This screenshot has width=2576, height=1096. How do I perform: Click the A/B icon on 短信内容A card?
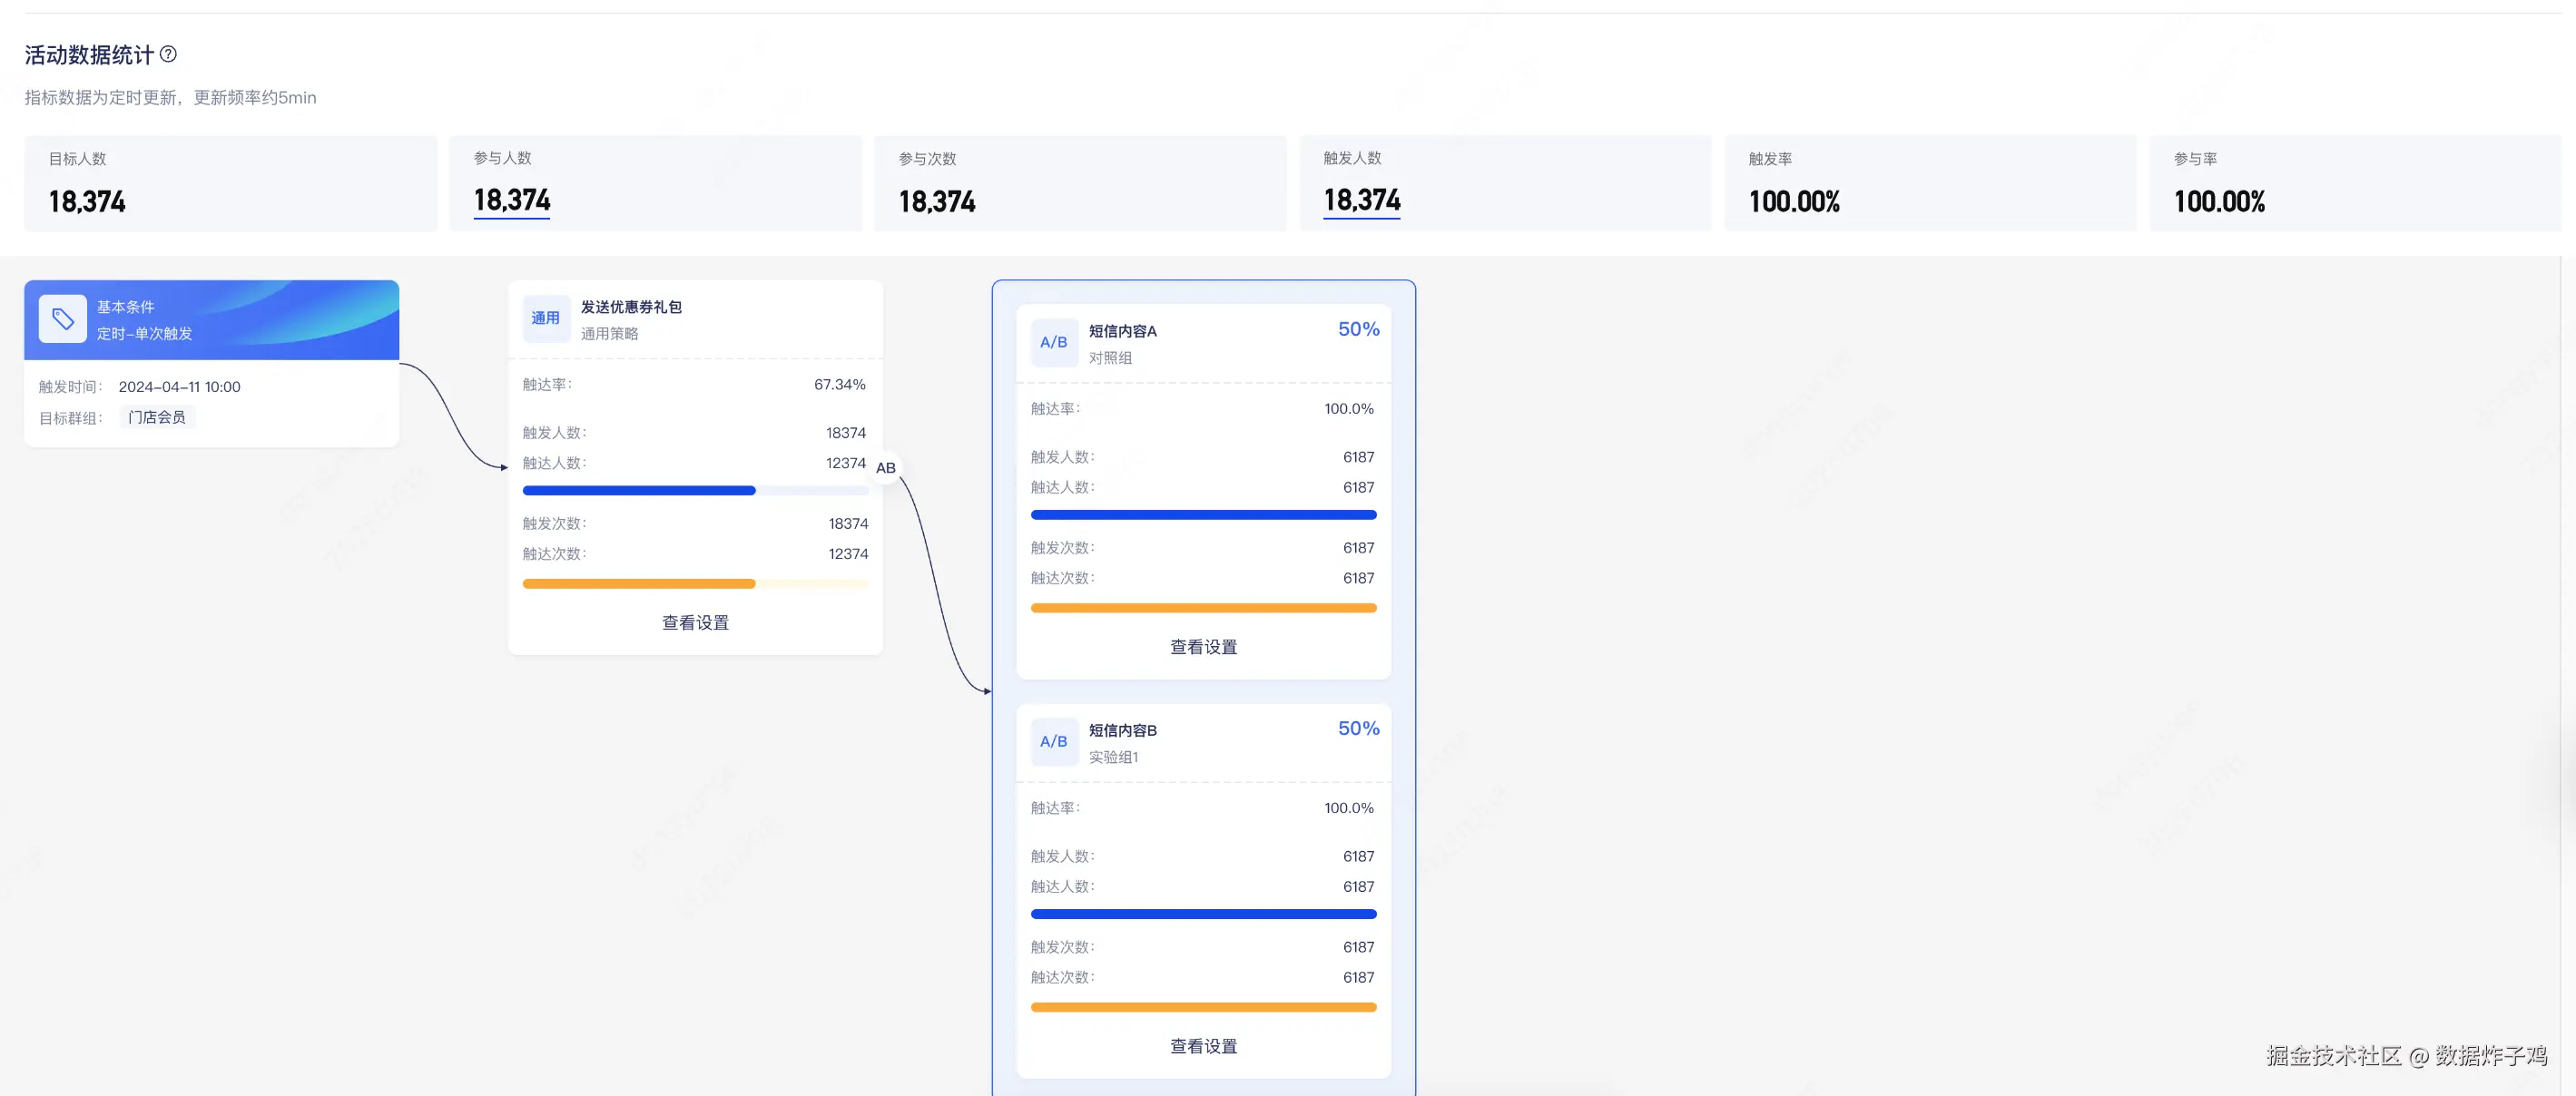tap(1054, 343)
